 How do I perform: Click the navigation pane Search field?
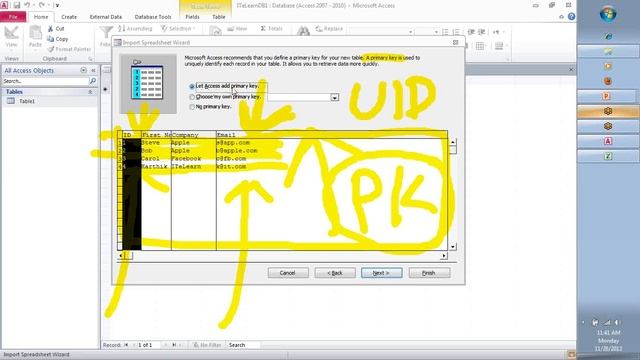[x=45, y=81]
